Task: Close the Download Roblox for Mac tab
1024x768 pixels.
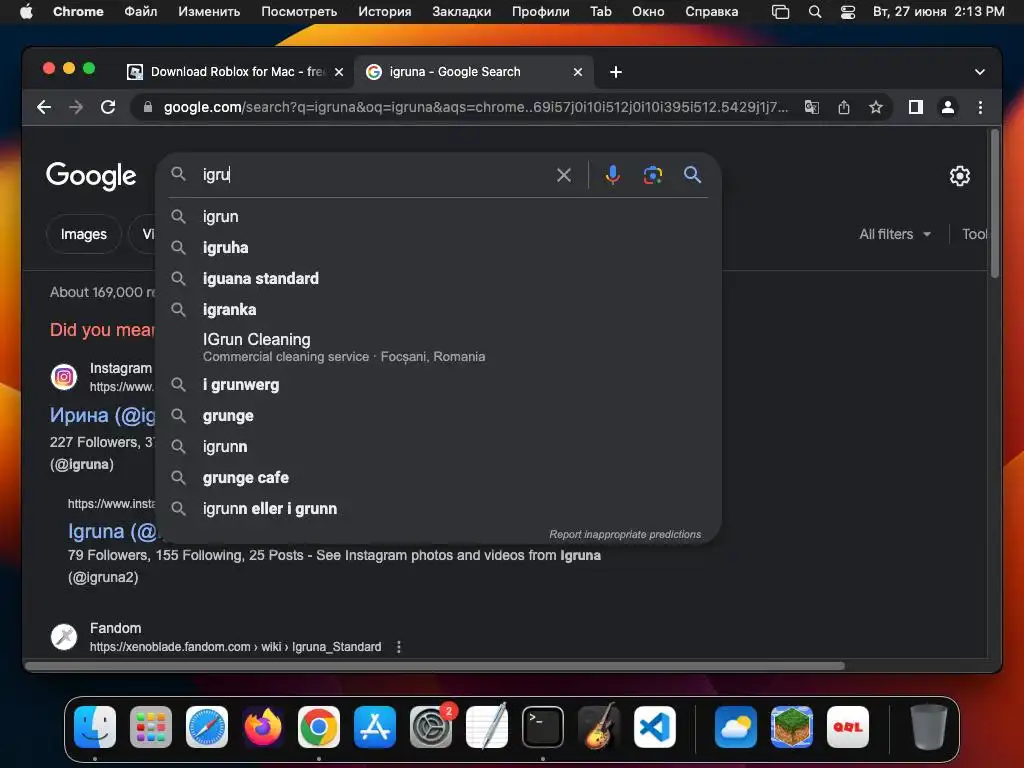Action: pos(339,72)
